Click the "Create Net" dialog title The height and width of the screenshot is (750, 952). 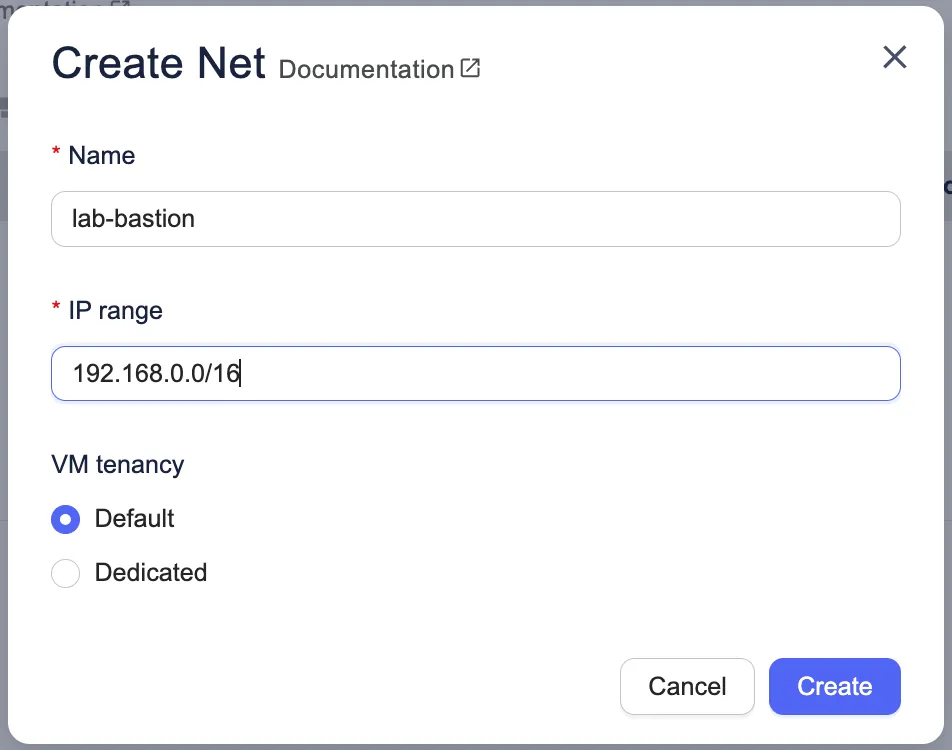pos(158,64)
